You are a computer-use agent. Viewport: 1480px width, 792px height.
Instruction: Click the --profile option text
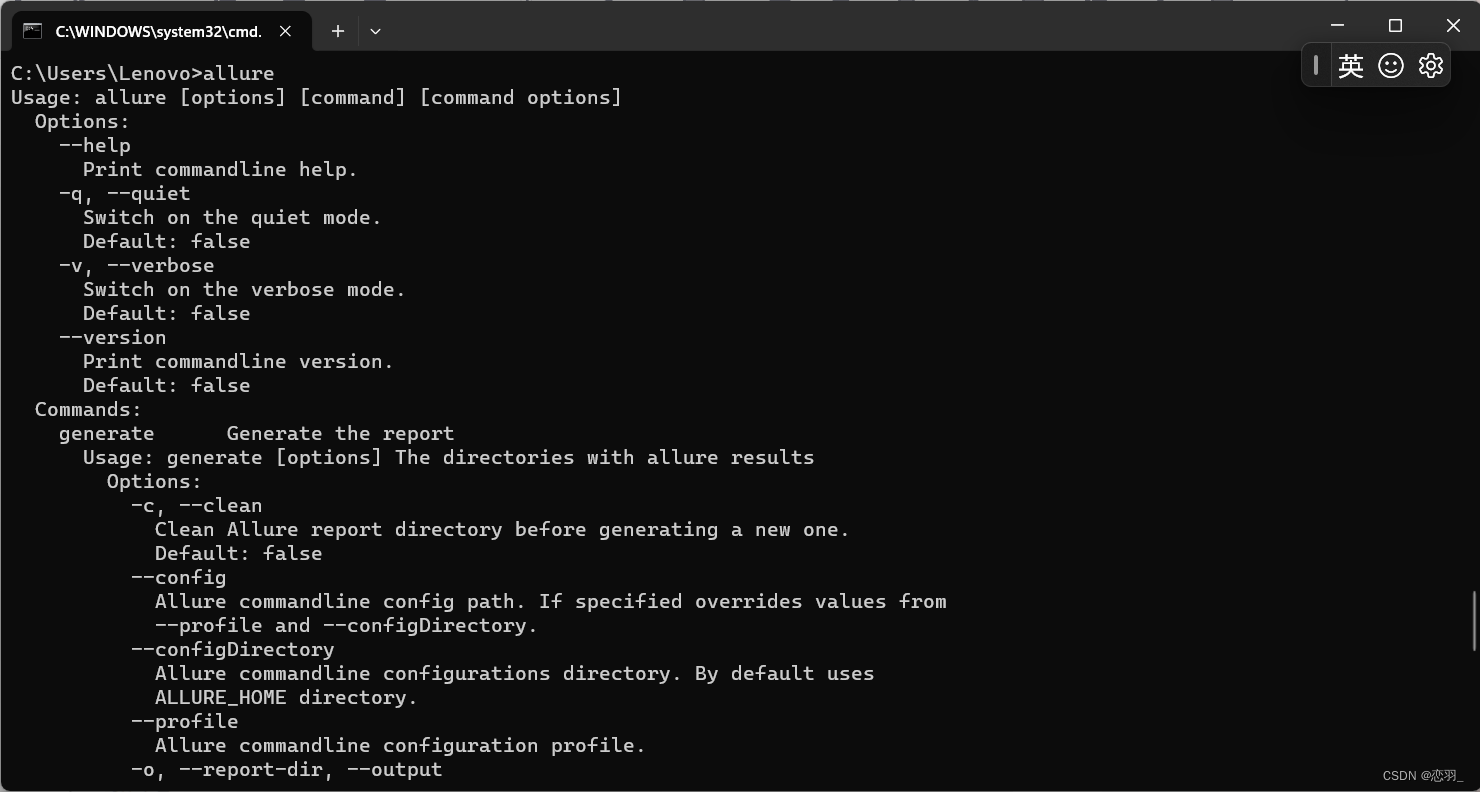pyautogui.click(x=184, y=721)
